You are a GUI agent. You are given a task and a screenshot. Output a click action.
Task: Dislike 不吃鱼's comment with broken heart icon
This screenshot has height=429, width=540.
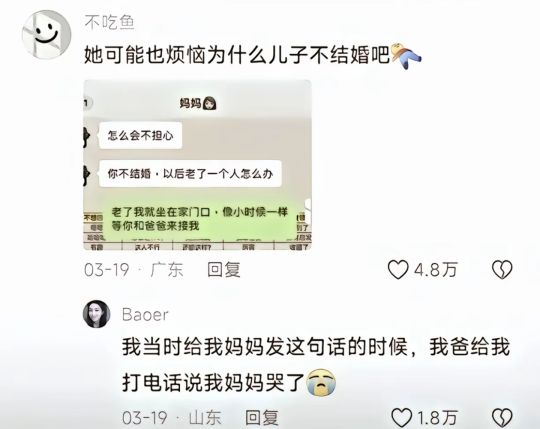point(502,269)
